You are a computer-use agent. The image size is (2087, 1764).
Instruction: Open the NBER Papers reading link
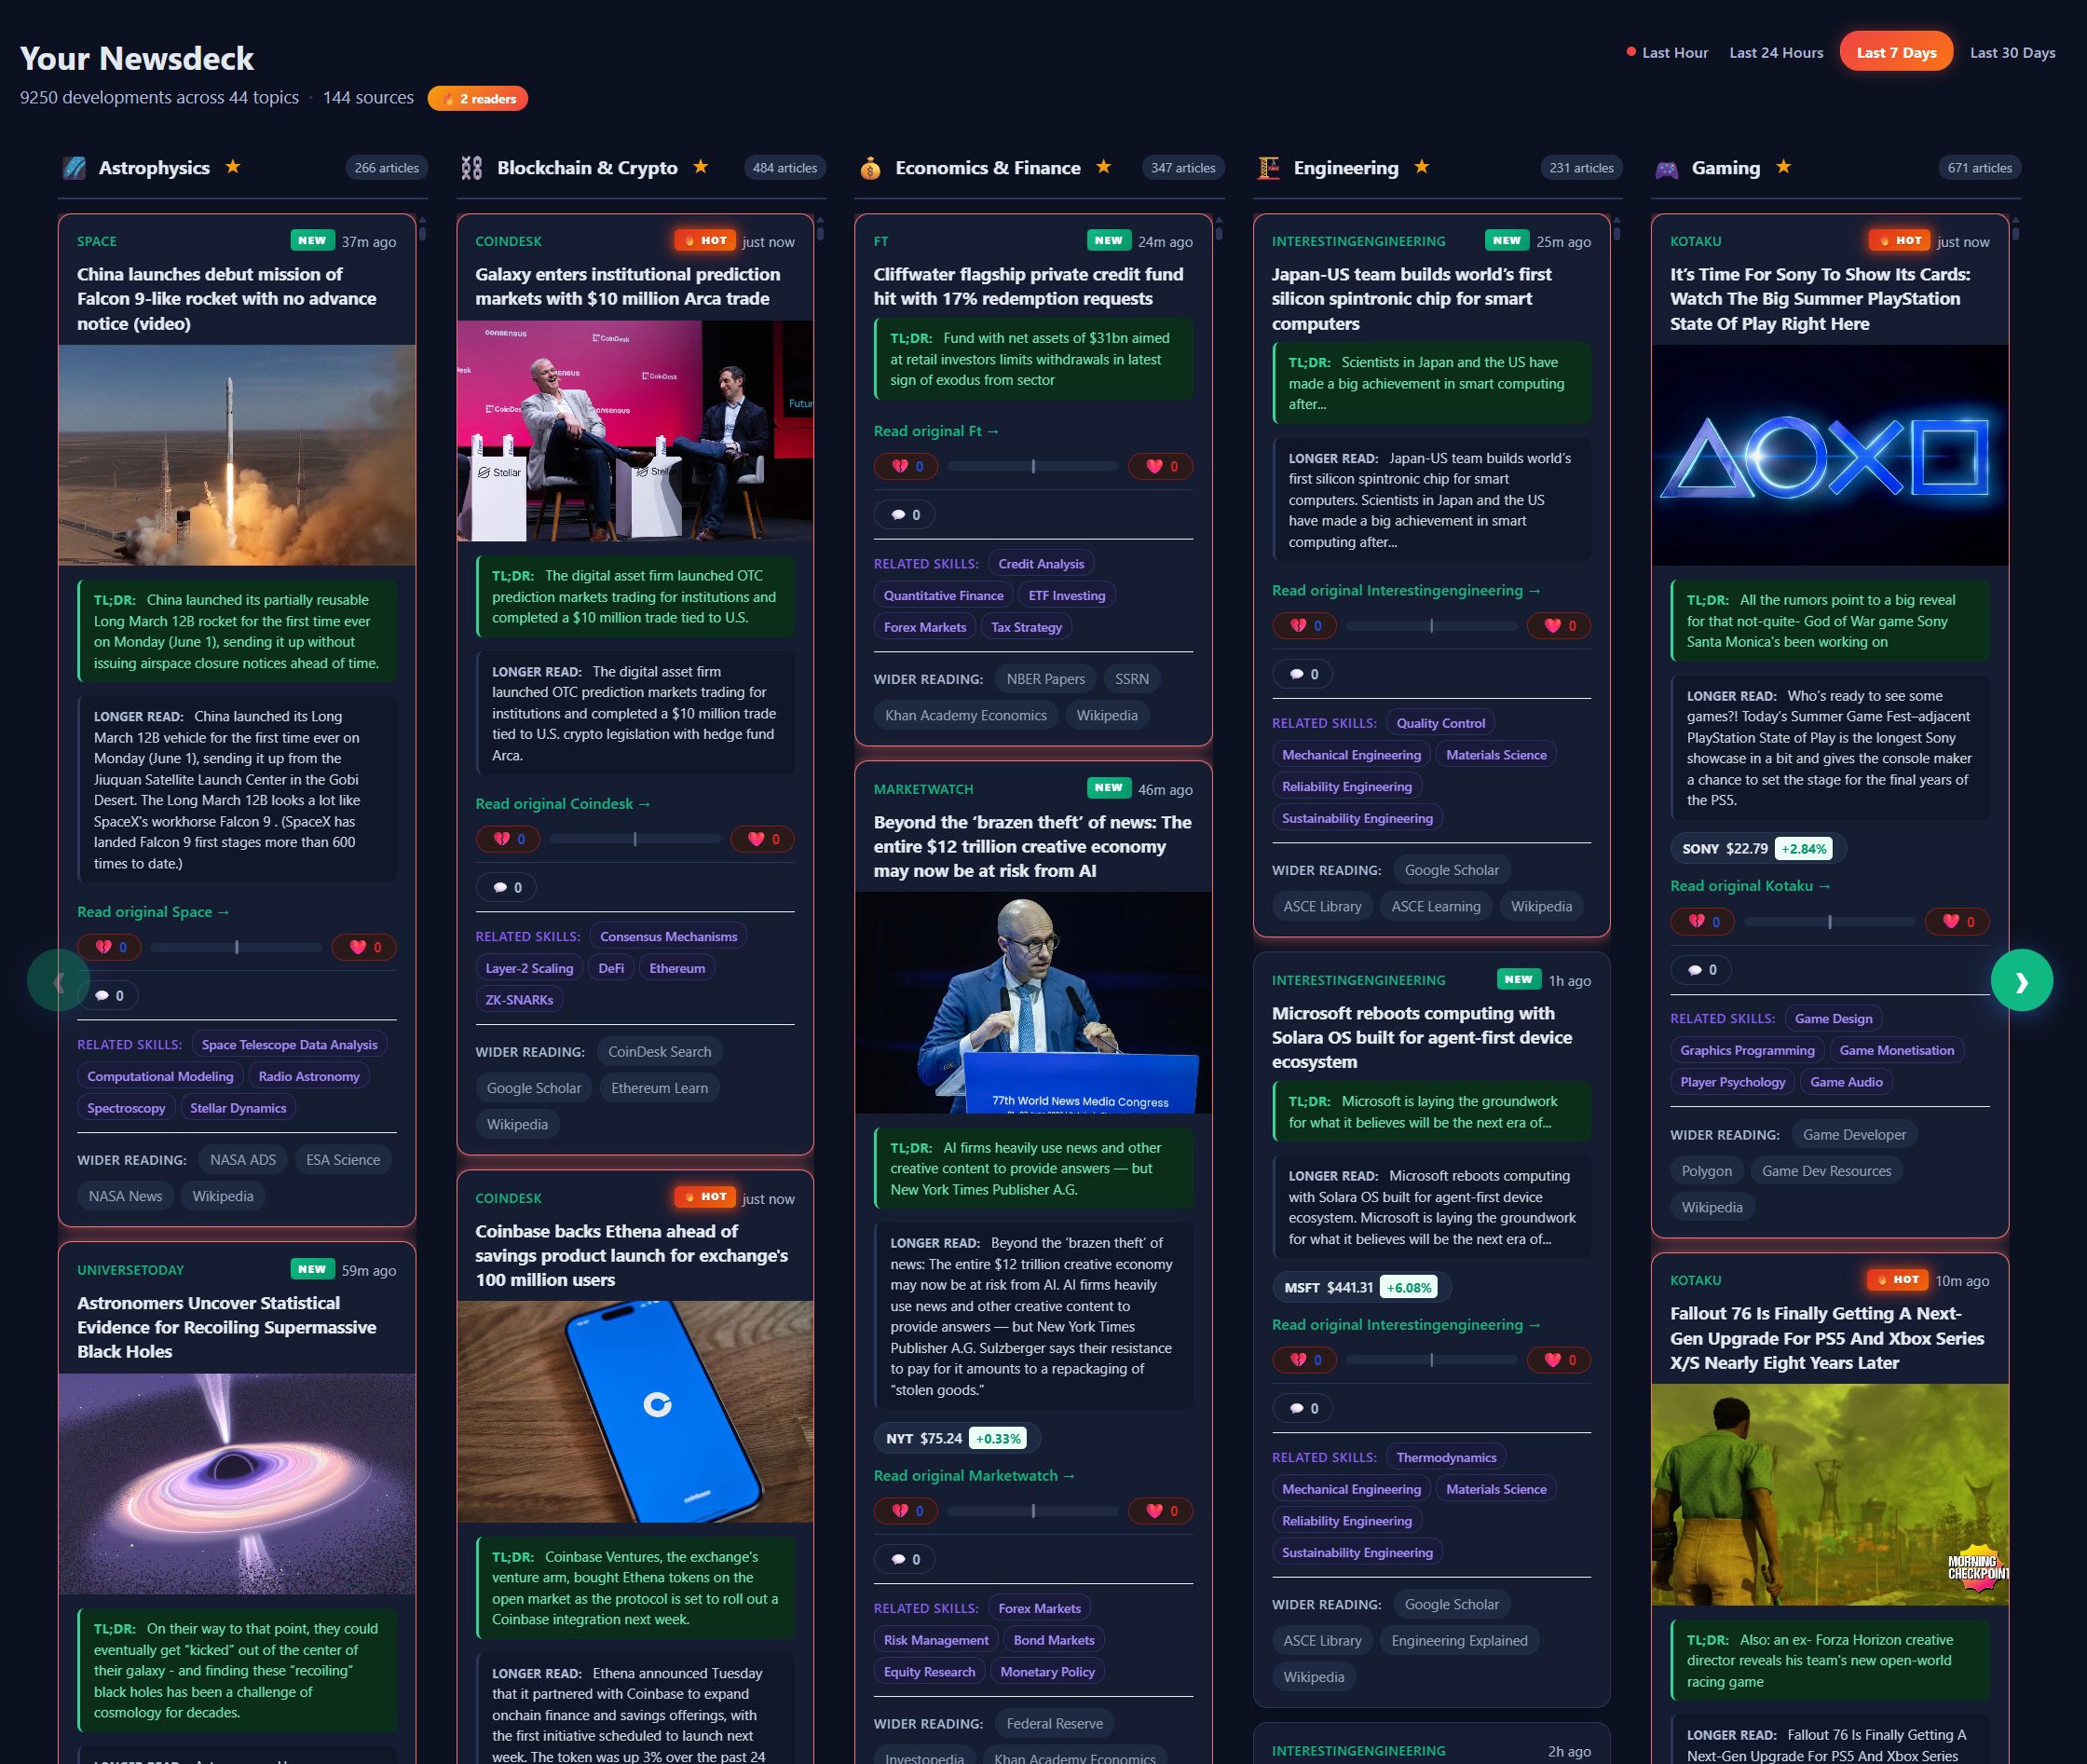click(1045, 679)
